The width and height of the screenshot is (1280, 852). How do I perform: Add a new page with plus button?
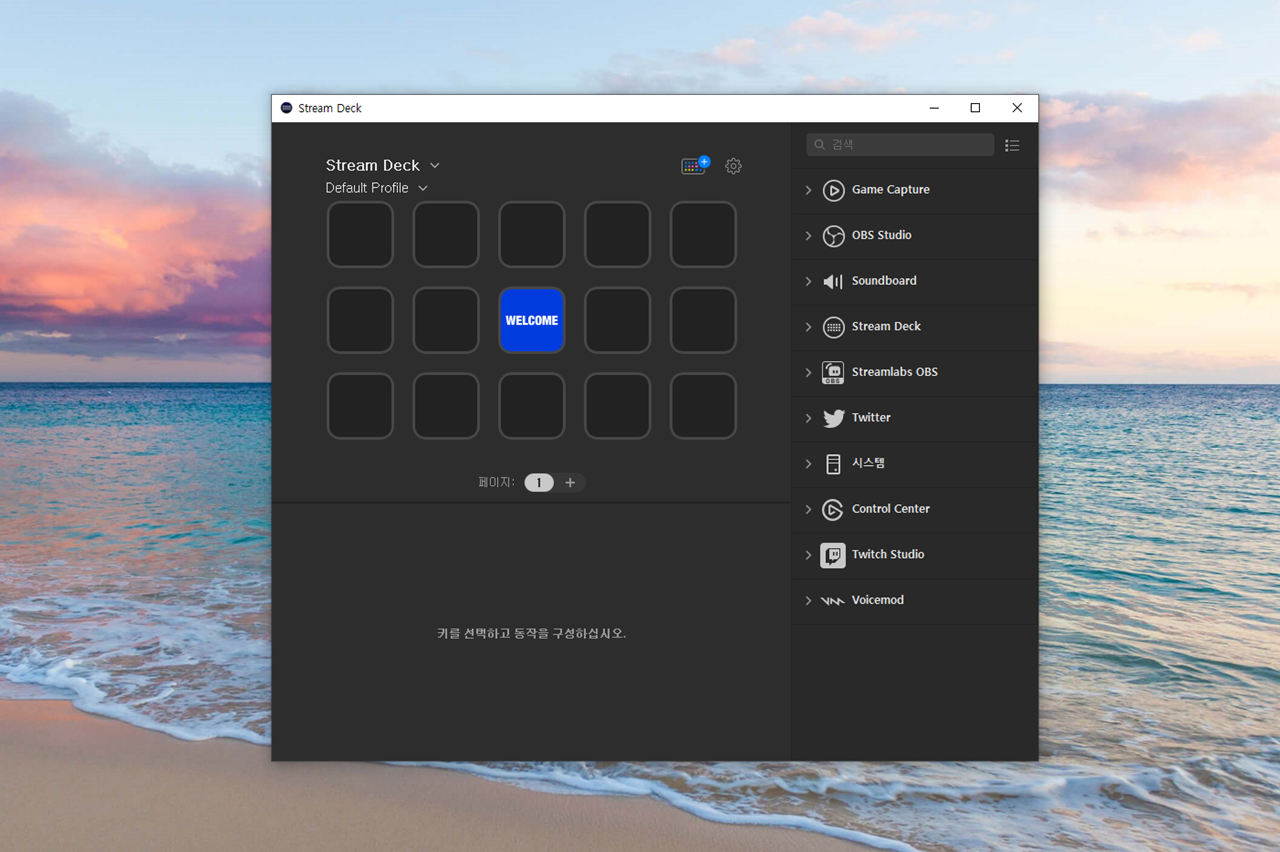pos(570,483)
